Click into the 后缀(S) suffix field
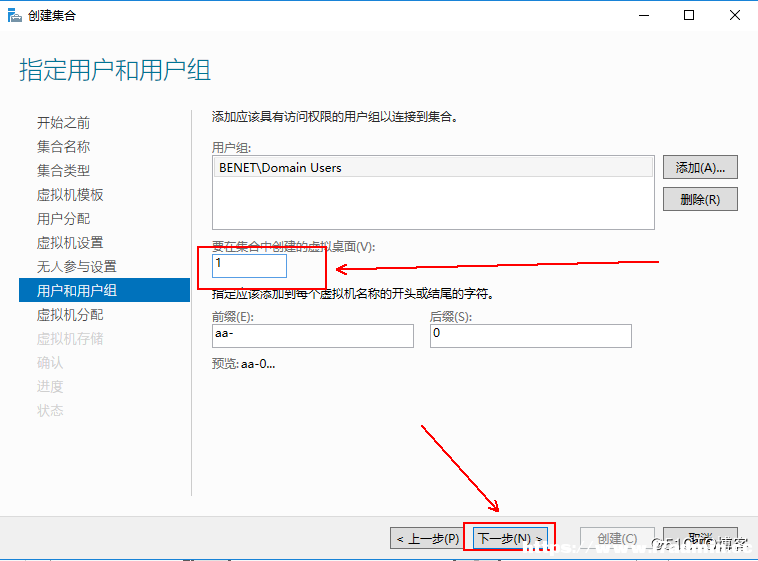The image size is (758, 561). tap(531, 336)
